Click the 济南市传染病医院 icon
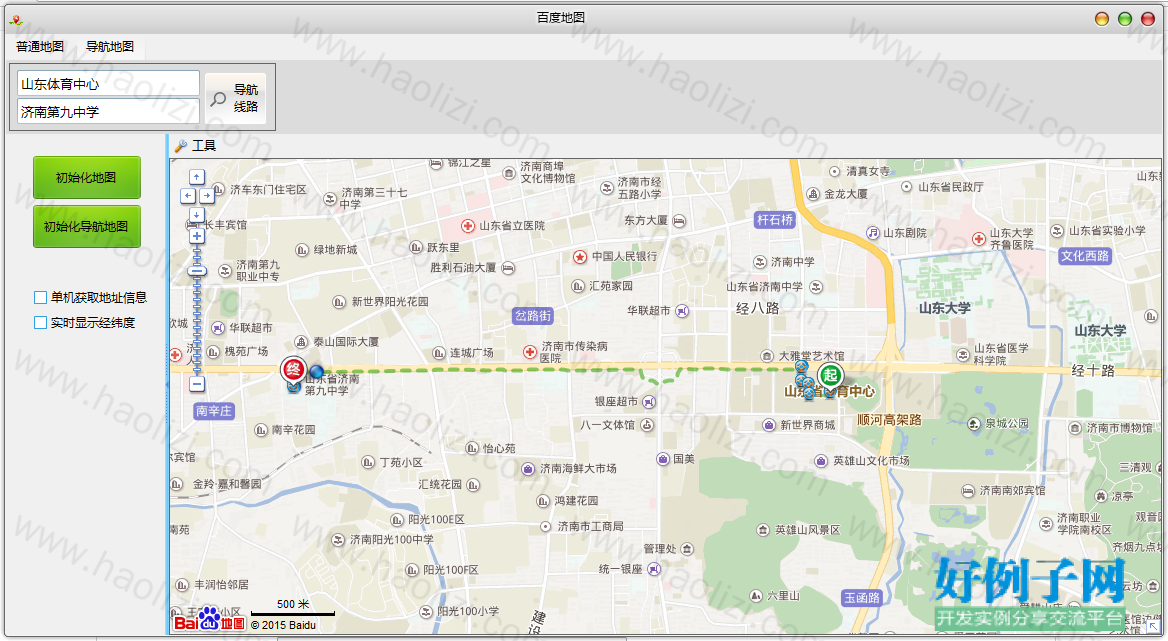The image size is (1168, 641). (x=530, y=351)
